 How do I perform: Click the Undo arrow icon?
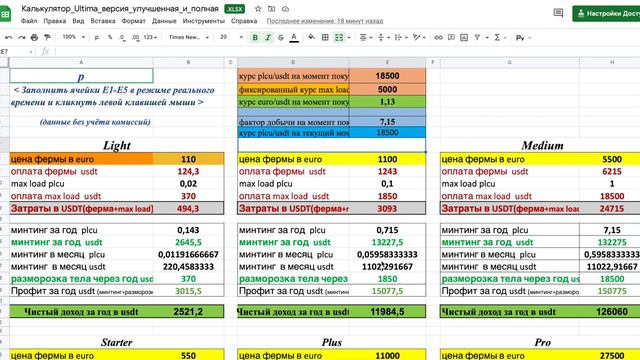tap(9, 38)
